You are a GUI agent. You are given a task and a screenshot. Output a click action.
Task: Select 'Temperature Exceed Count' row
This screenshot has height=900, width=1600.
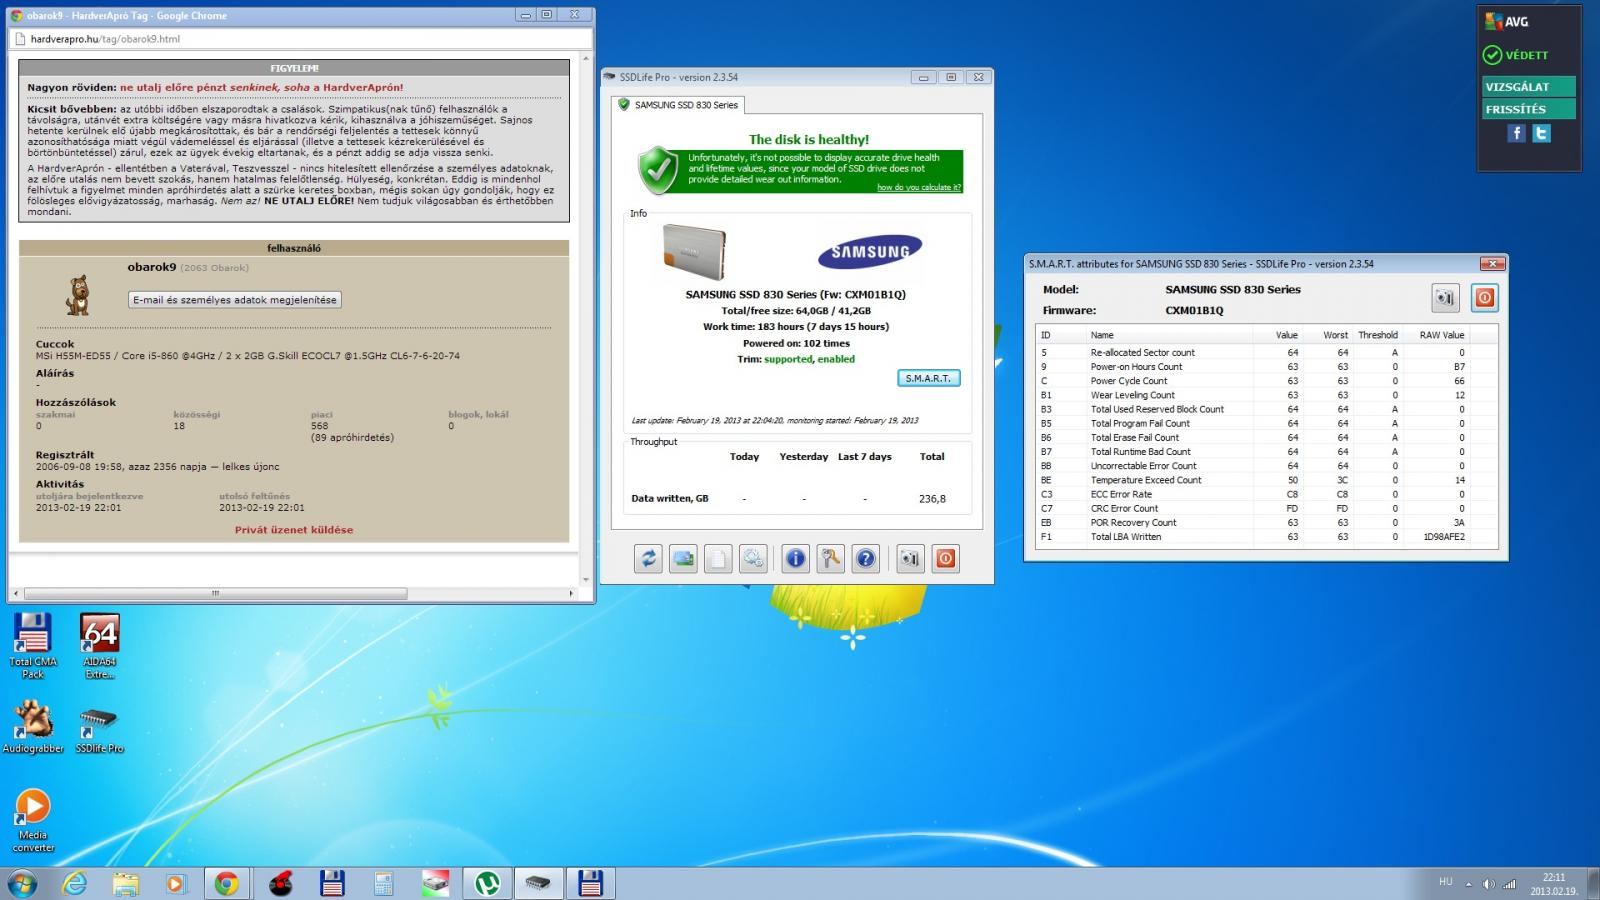click(1266, 480)
